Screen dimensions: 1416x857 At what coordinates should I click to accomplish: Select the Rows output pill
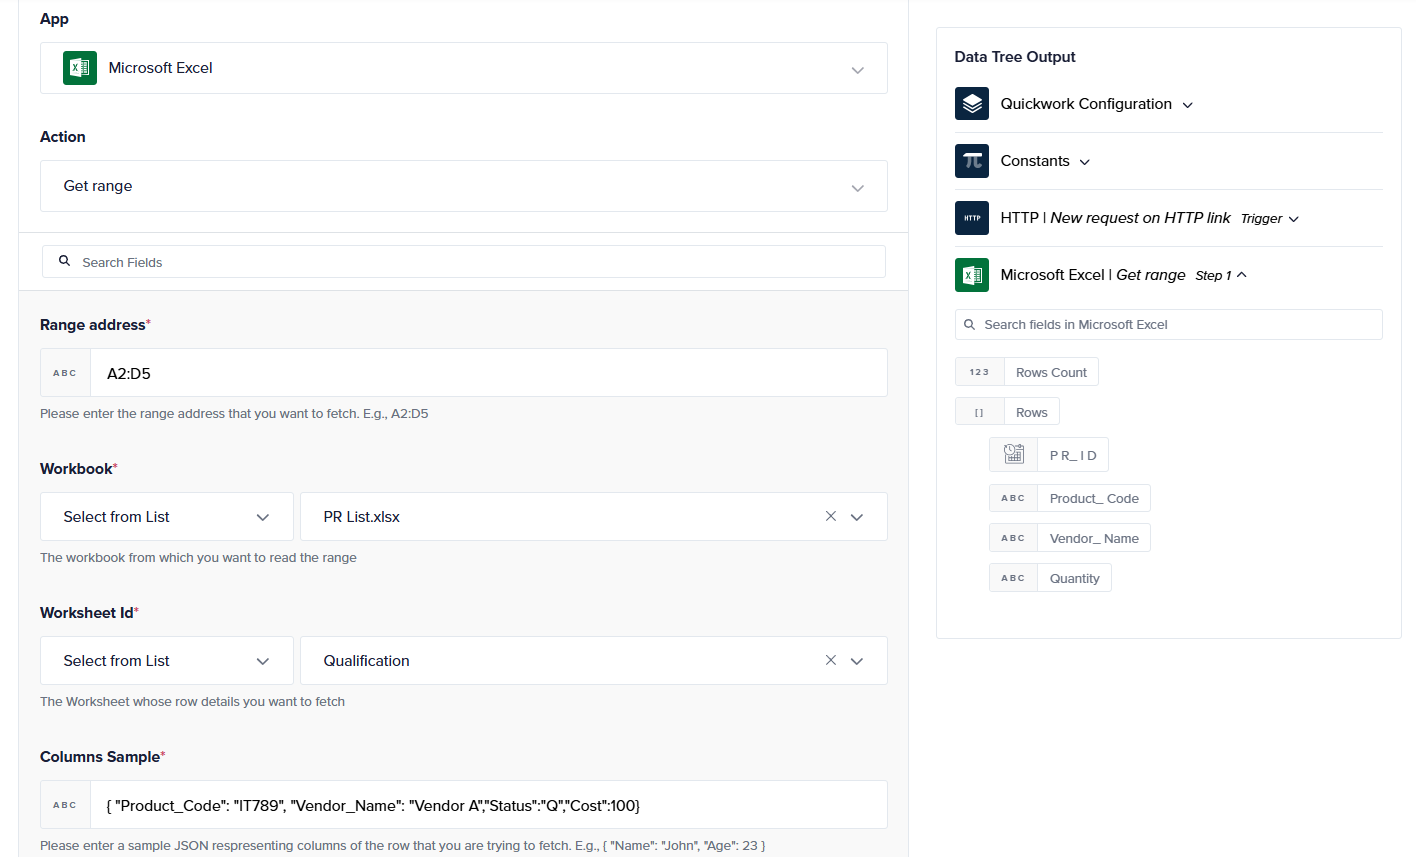point(1007,412)
